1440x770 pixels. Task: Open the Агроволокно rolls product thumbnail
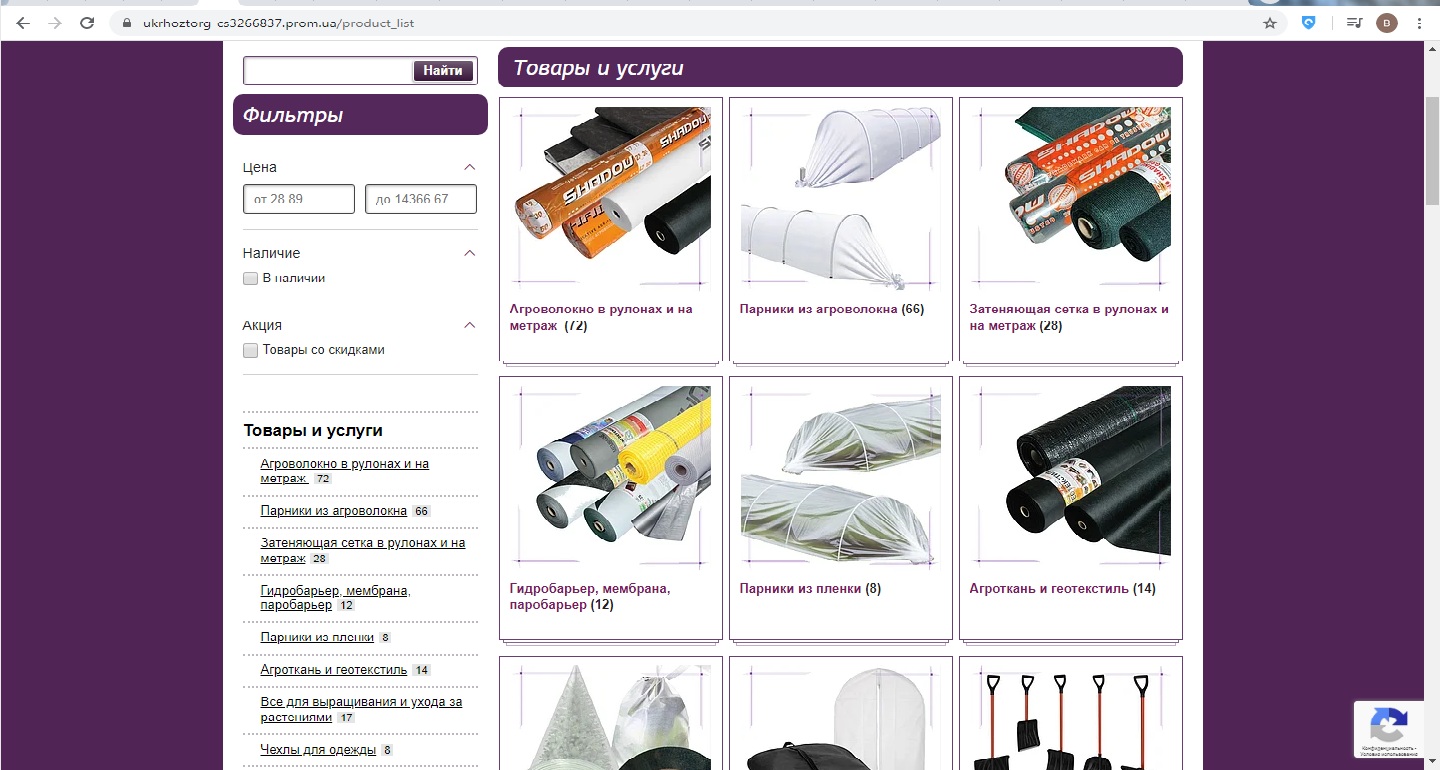tap(611, 197)
